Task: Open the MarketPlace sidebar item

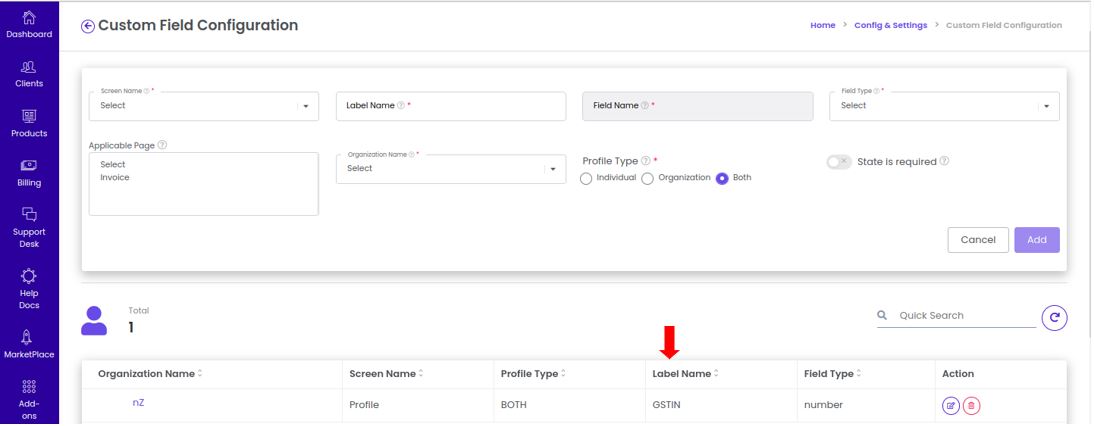Action: point(29,344)
